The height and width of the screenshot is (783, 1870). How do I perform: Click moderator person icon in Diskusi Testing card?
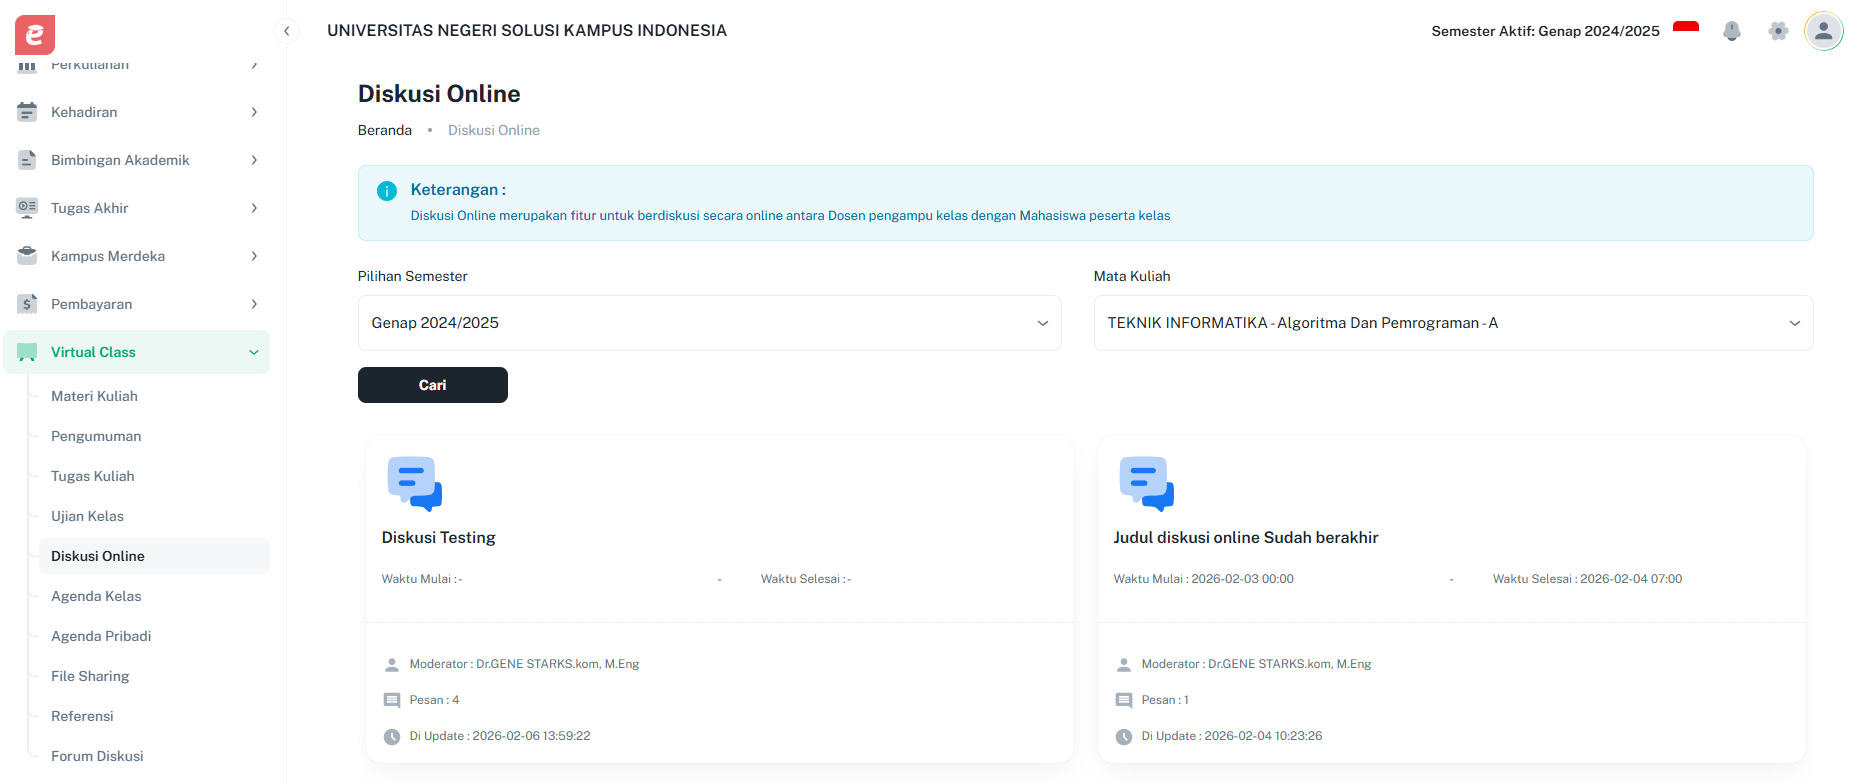(392, 665)
